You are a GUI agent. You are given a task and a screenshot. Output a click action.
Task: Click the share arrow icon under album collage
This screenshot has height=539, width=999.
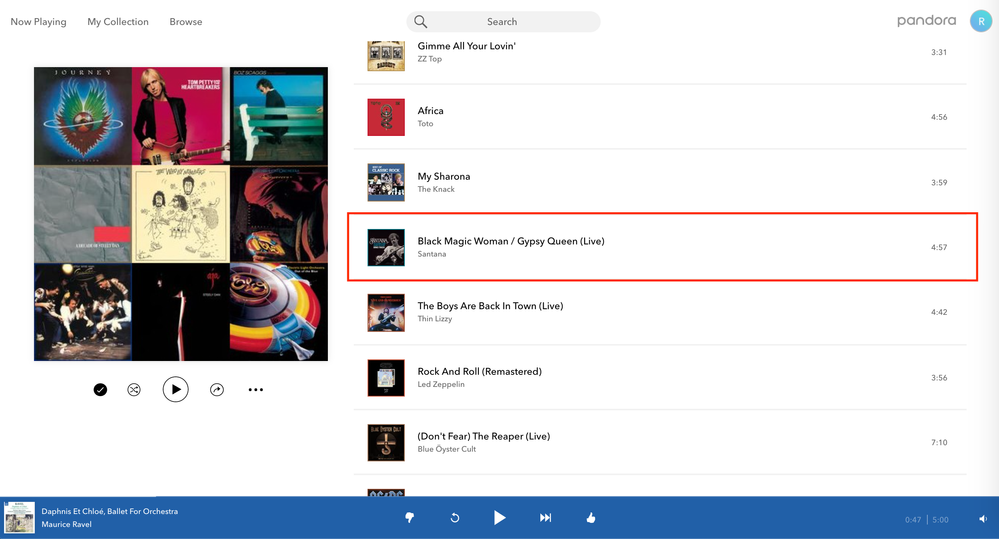pos(217,390)
